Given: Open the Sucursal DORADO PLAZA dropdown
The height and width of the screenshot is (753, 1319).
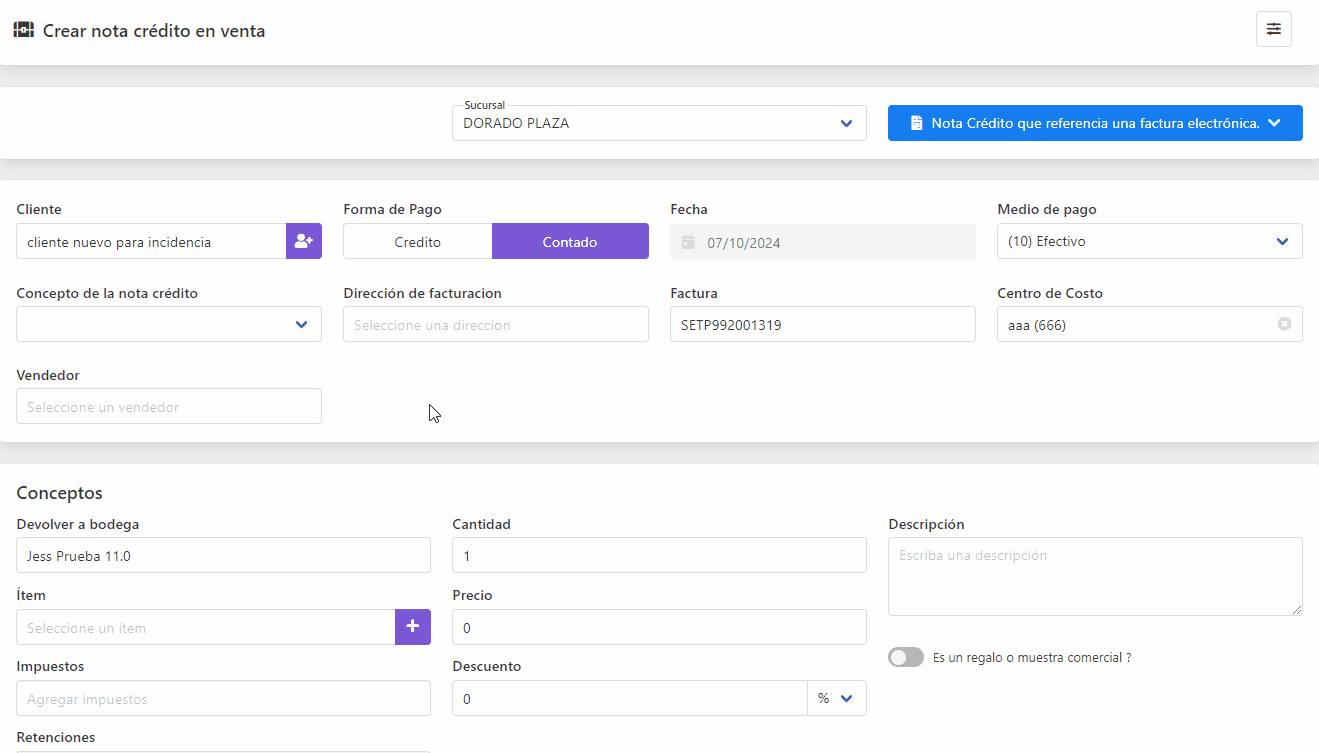Looking at the screenshot, I should 659,123.
